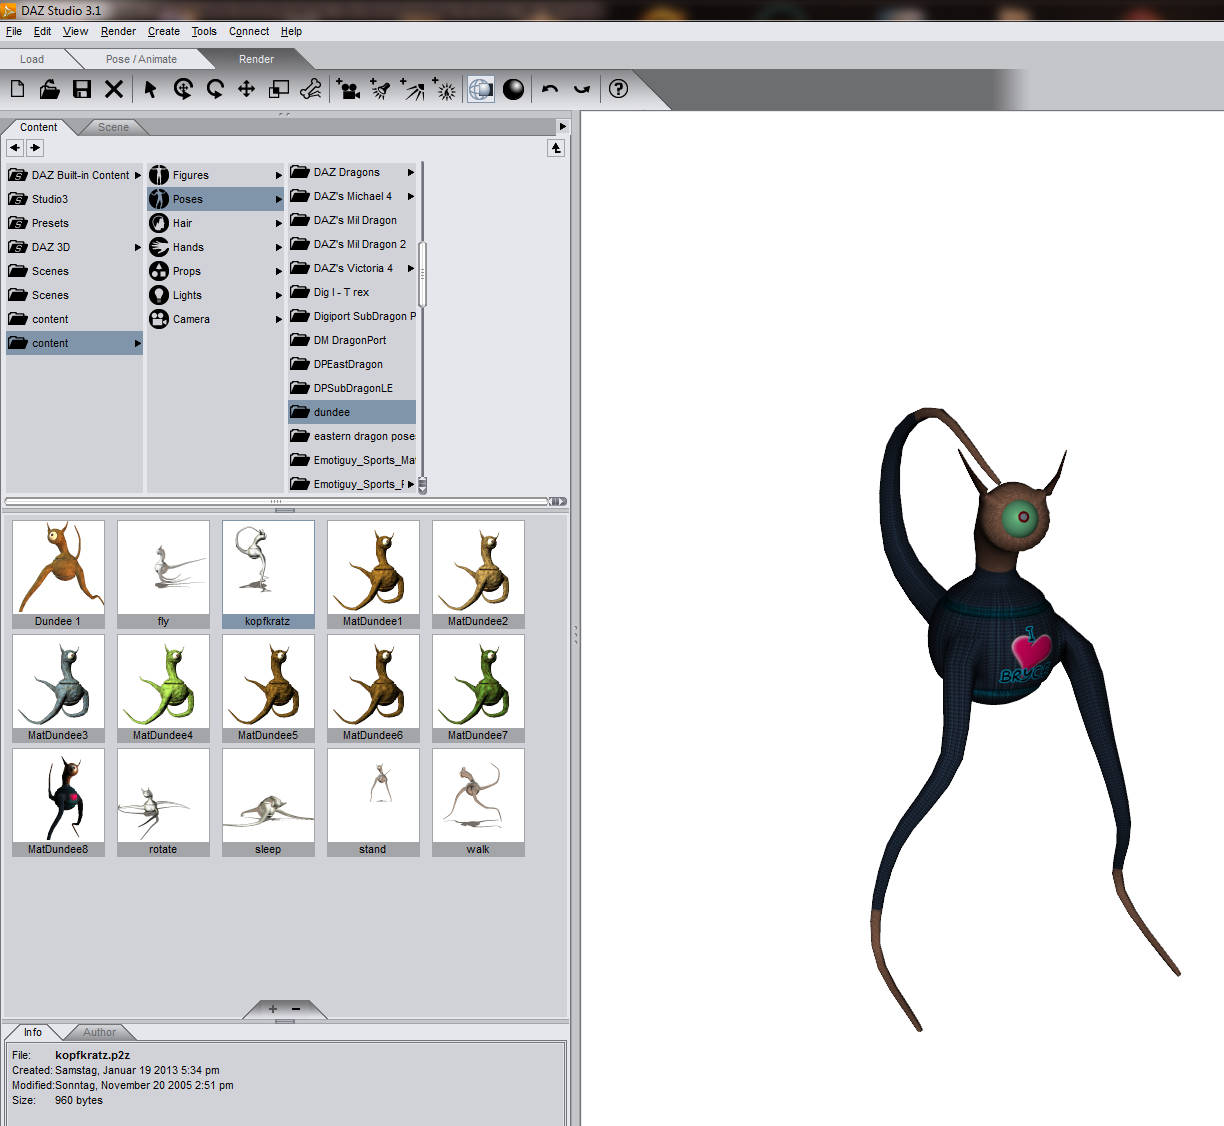Click the black sphere Render icon
This screenshot has height=1126, width=1224.
513,89
